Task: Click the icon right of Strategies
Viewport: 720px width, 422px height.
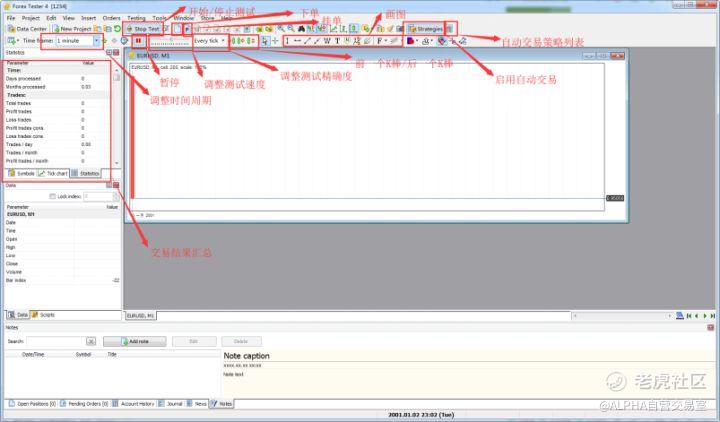Action: click(450, 29)
